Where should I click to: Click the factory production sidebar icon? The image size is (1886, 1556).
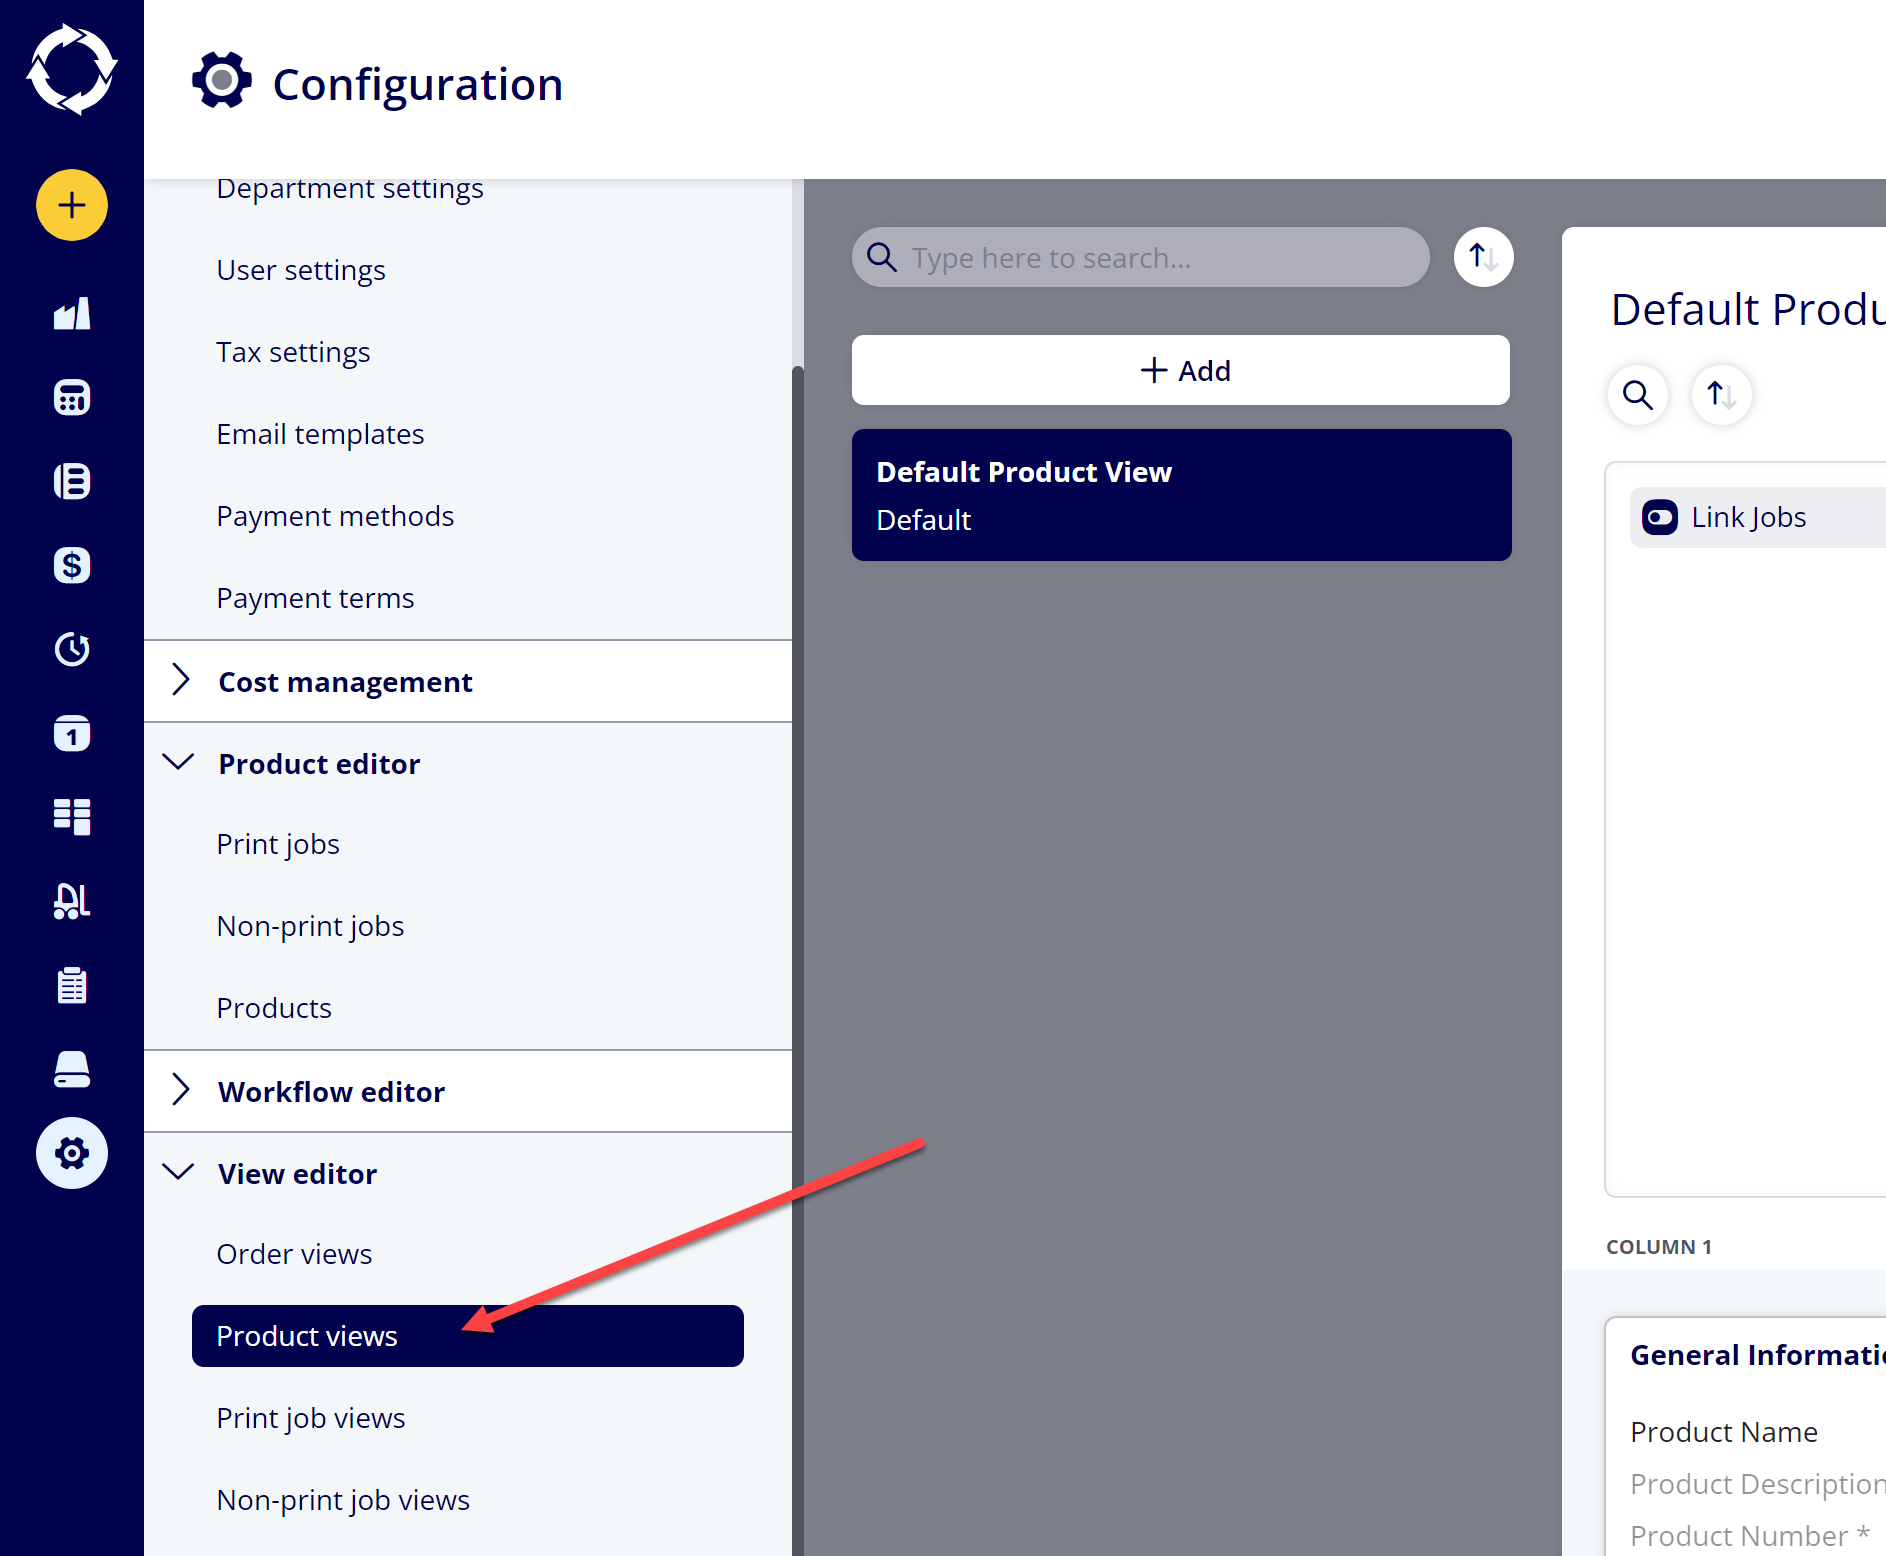[72, 313]
